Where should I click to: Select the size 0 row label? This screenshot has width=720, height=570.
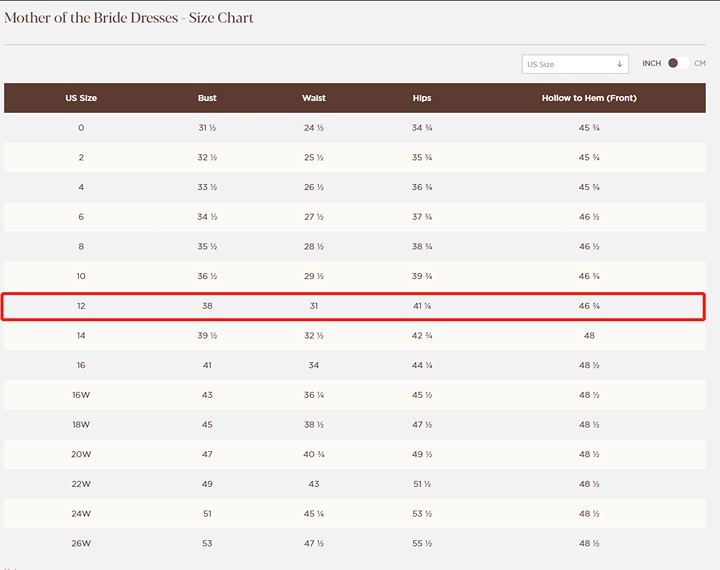tap(81, 128)
